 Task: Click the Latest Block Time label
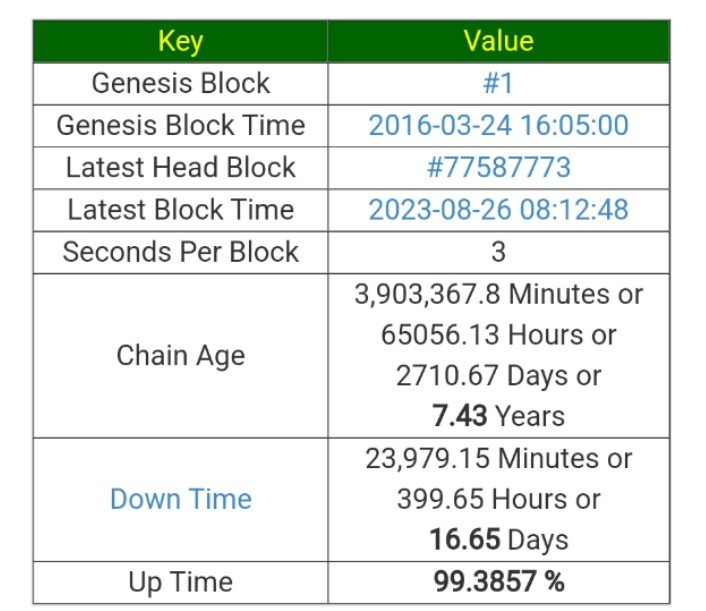point(180,210)
